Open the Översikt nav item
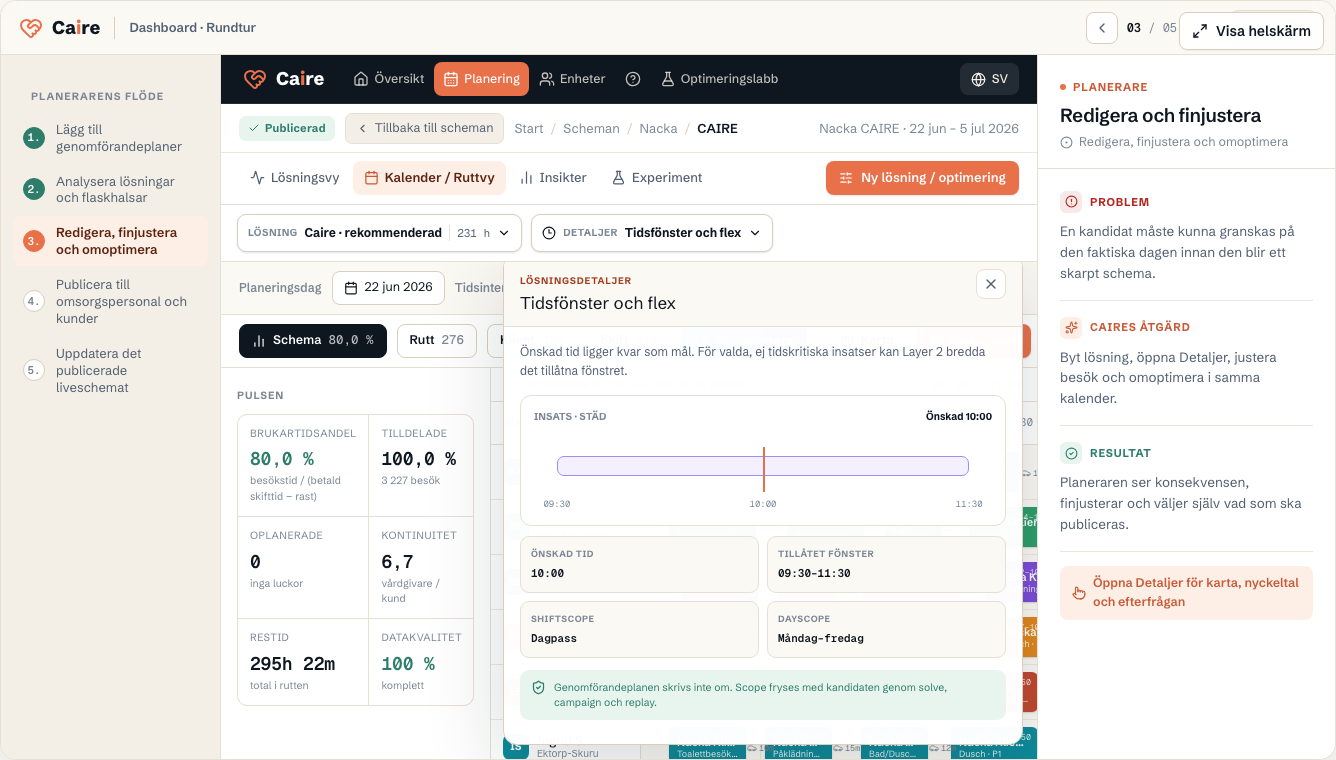 pos(389,79)
